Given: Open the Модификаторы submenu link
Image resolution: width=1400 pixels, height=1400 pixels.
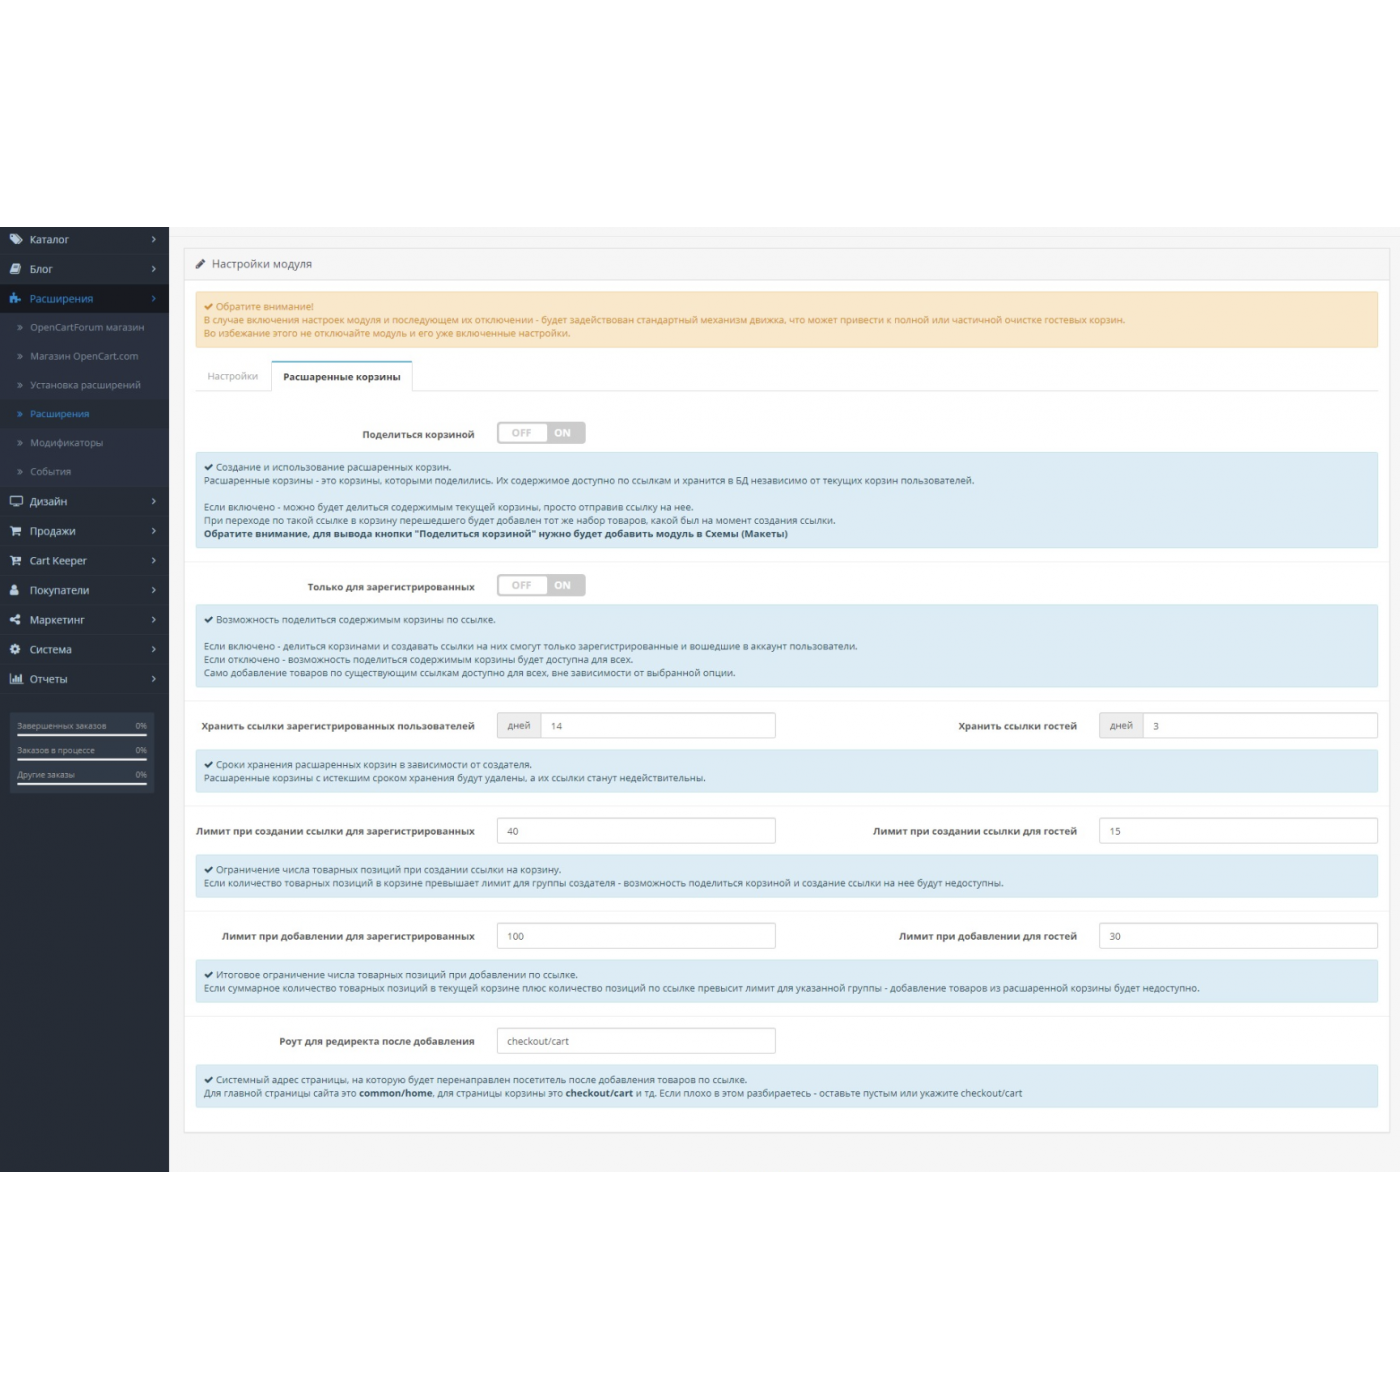Looking at the screenshot, I should 66,443.
